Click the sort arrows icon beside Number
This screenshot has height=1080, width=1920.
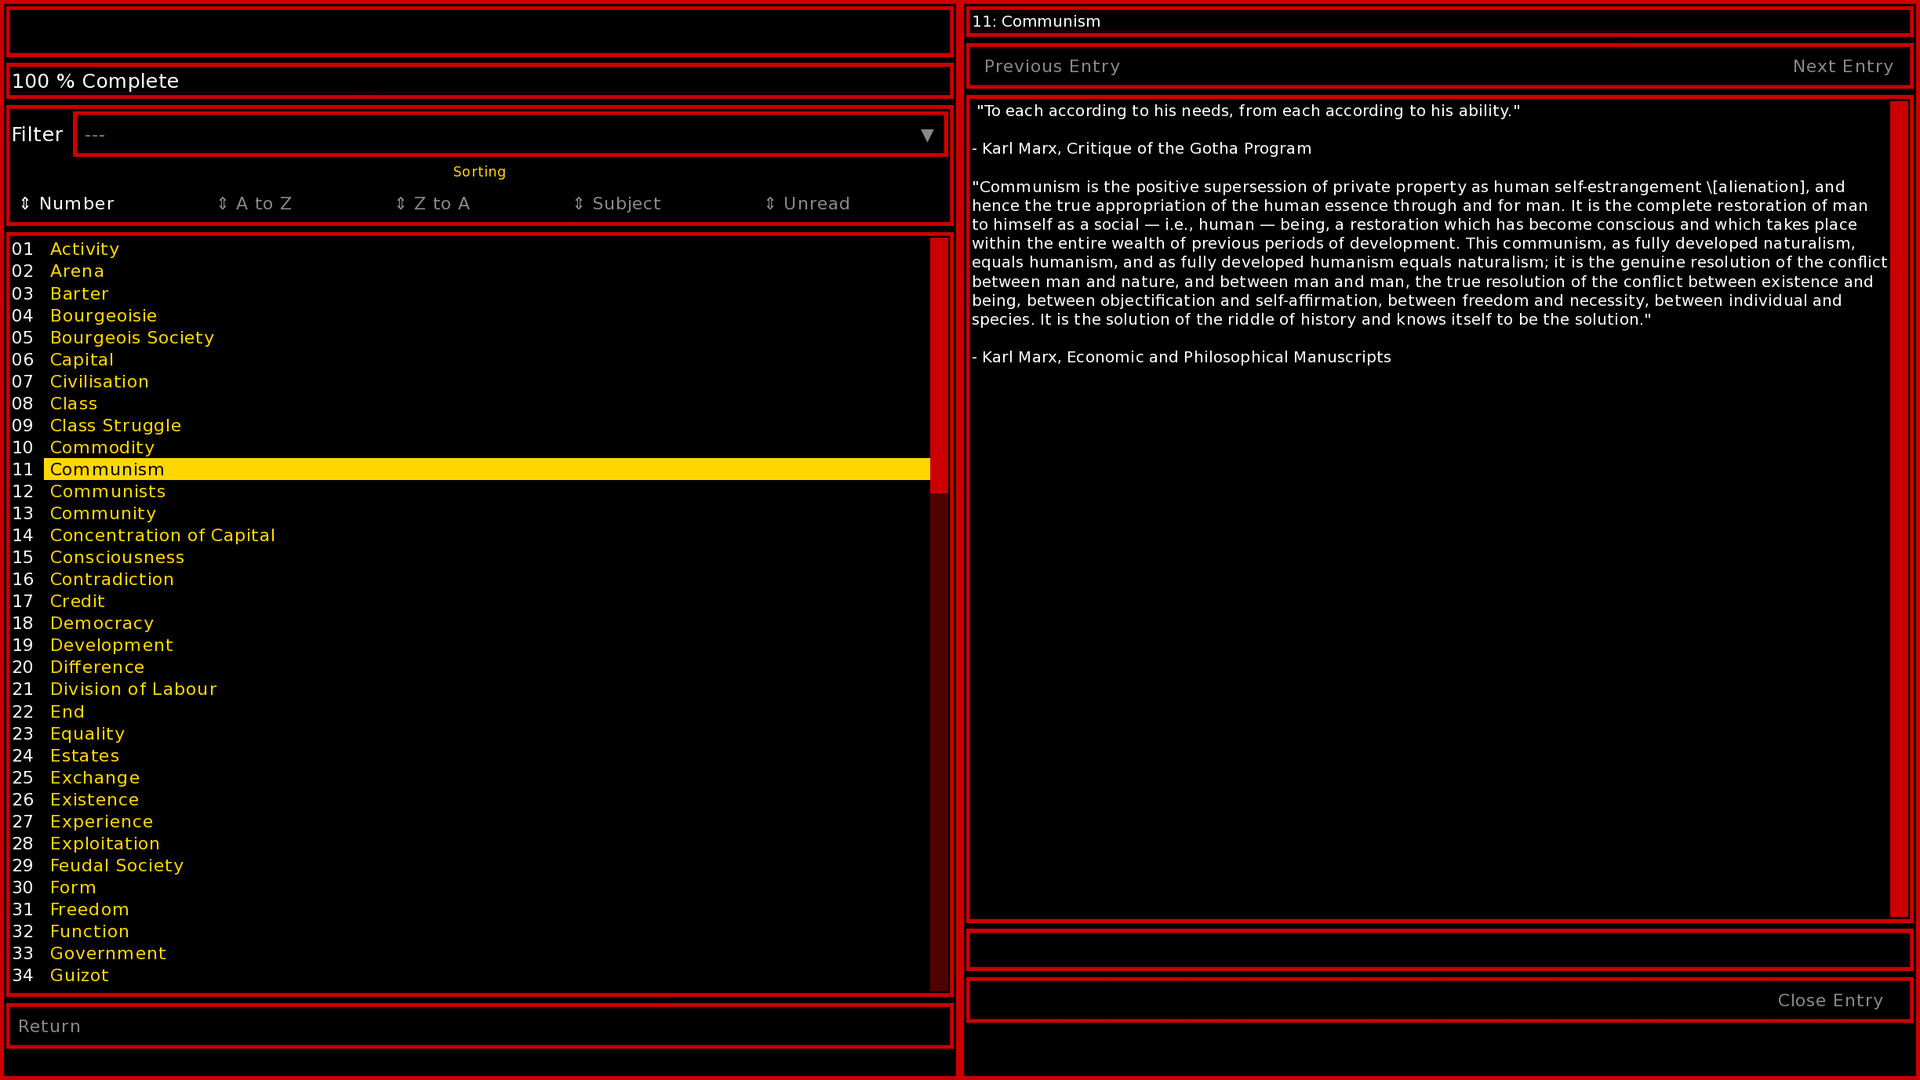coord(25,203)
